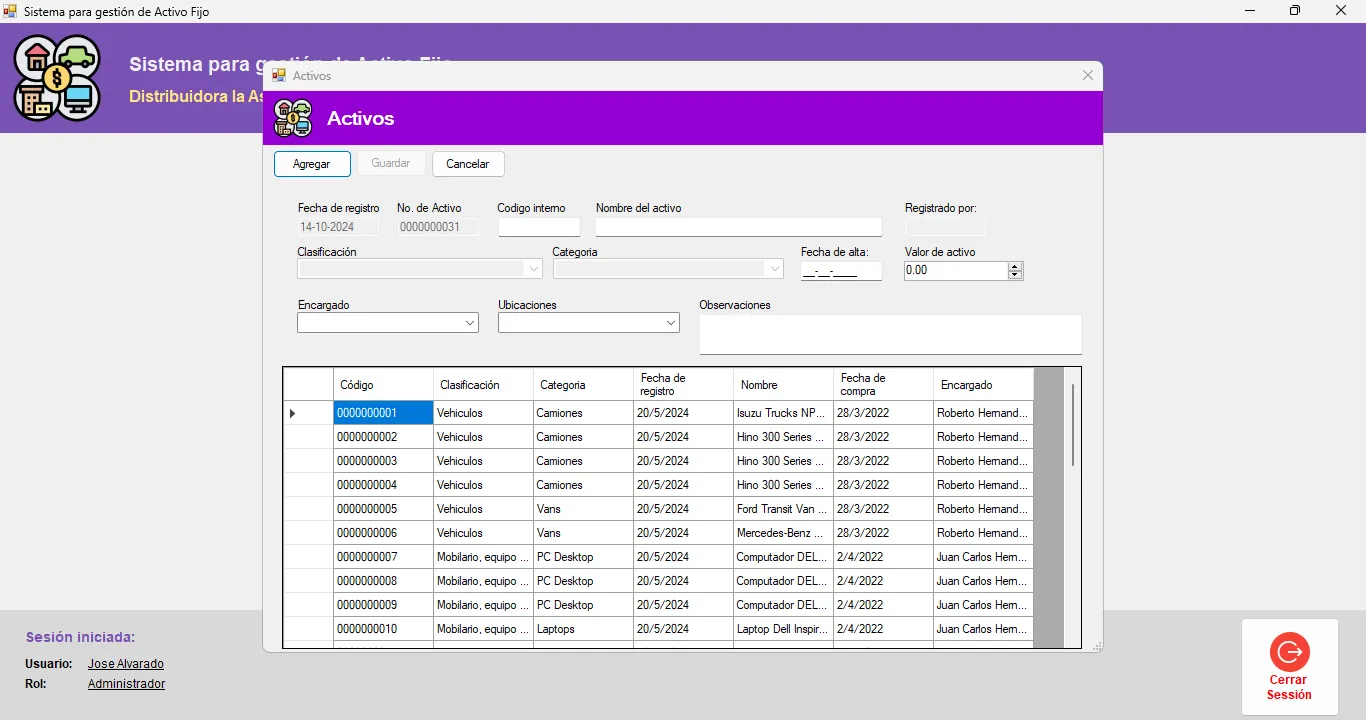The image size is (1366, 720).
Task: Click the main window logo icon
Action: click(x=57, y=78)
